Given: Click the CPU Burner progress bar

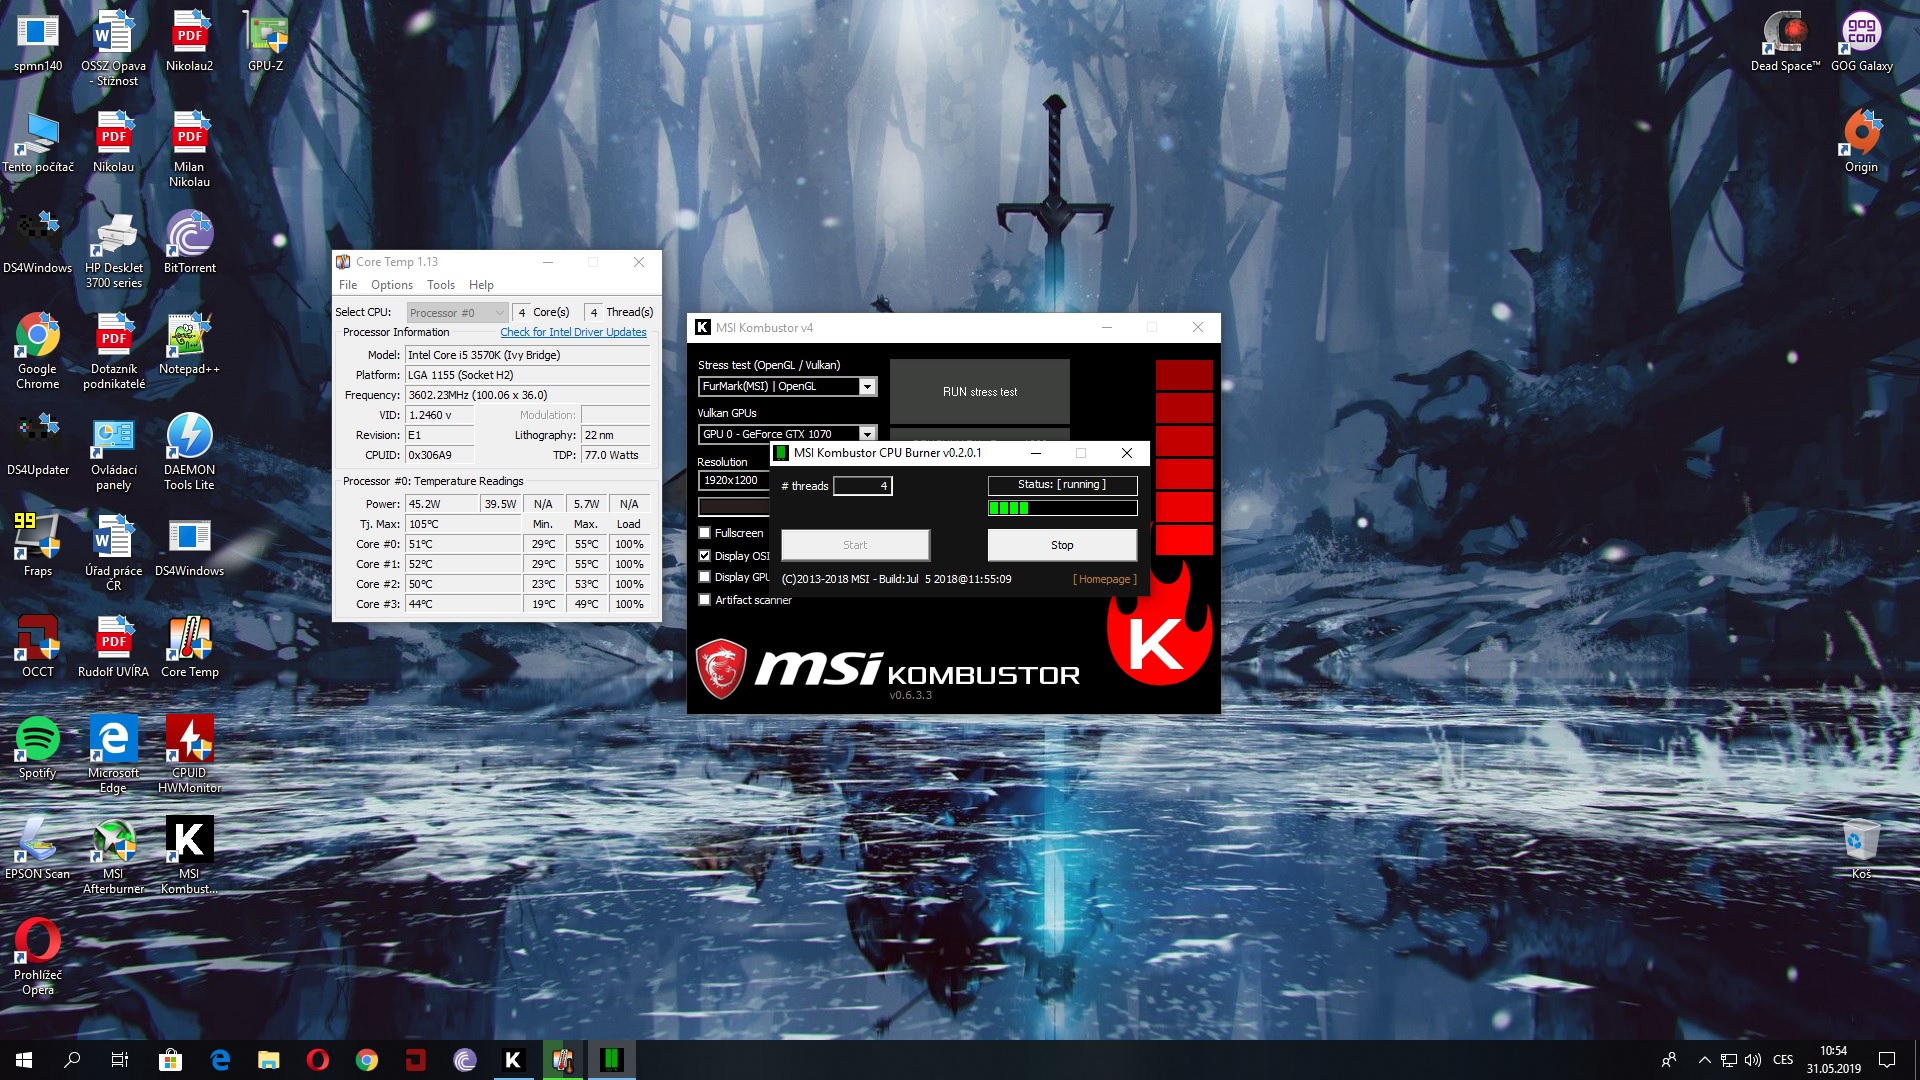Looking at the screenshot, I should tap(1062, 508).
